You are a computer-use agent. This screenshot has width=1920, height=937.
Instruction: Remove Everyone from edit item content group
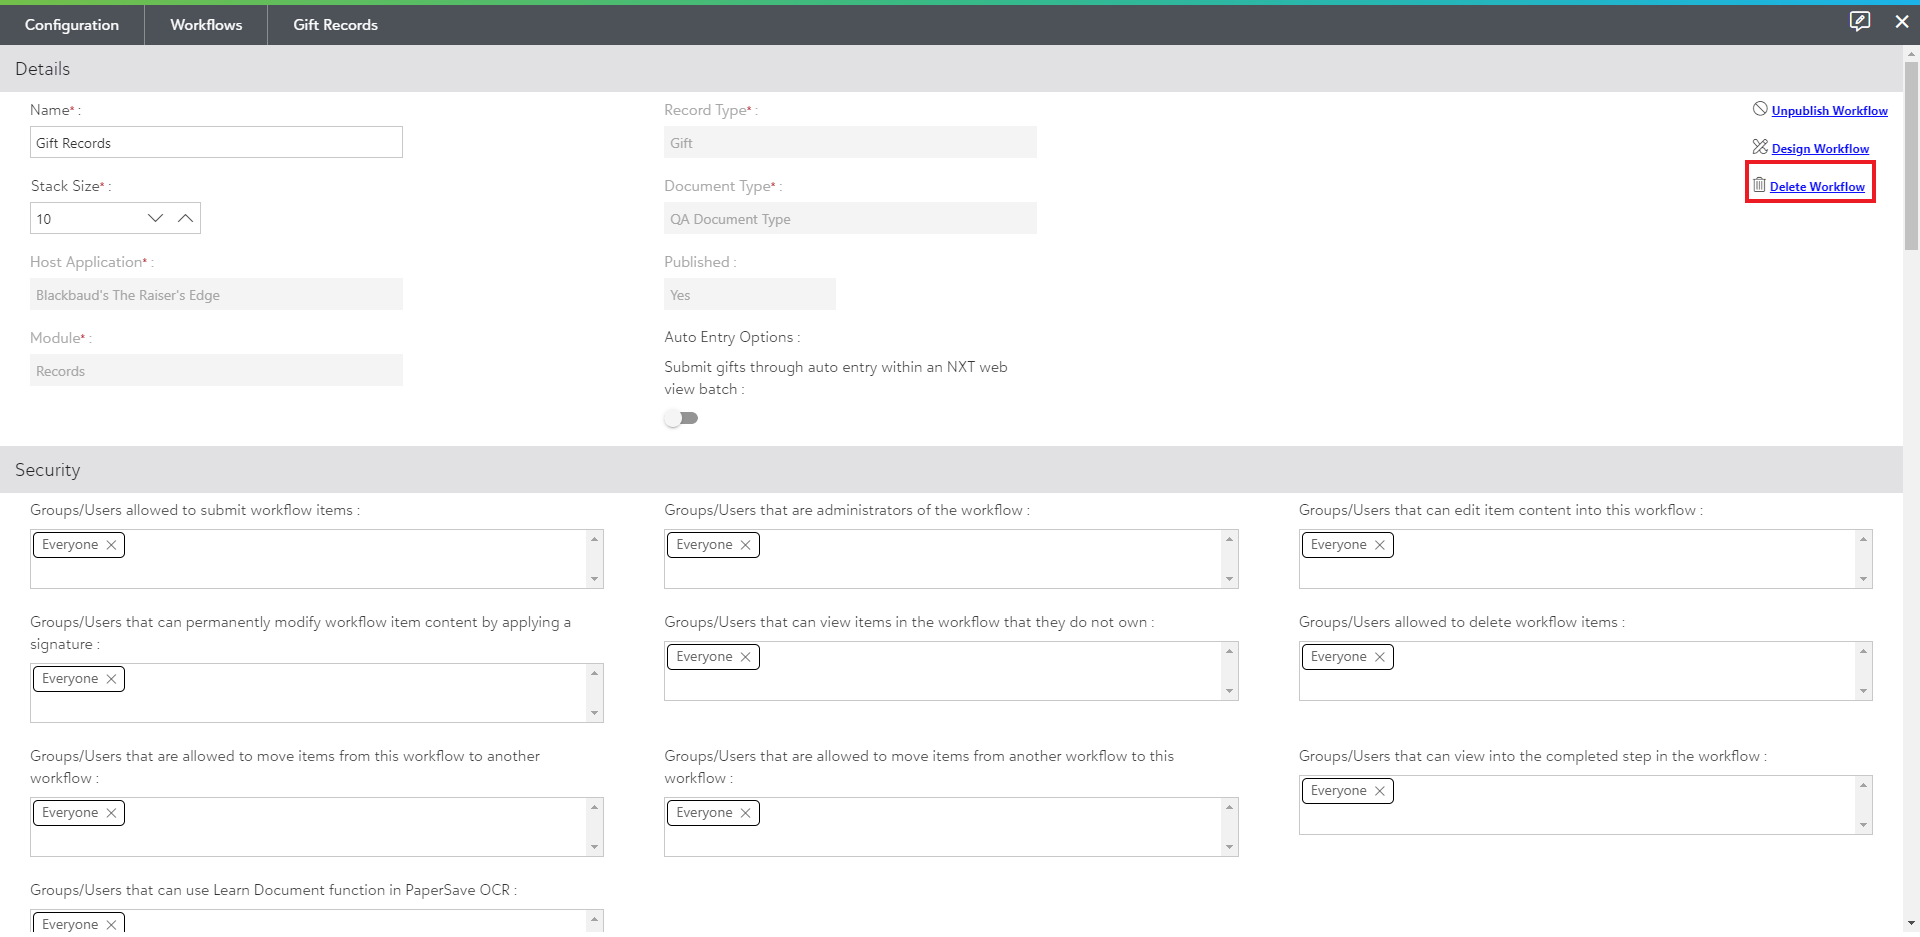coord(1380,545)
